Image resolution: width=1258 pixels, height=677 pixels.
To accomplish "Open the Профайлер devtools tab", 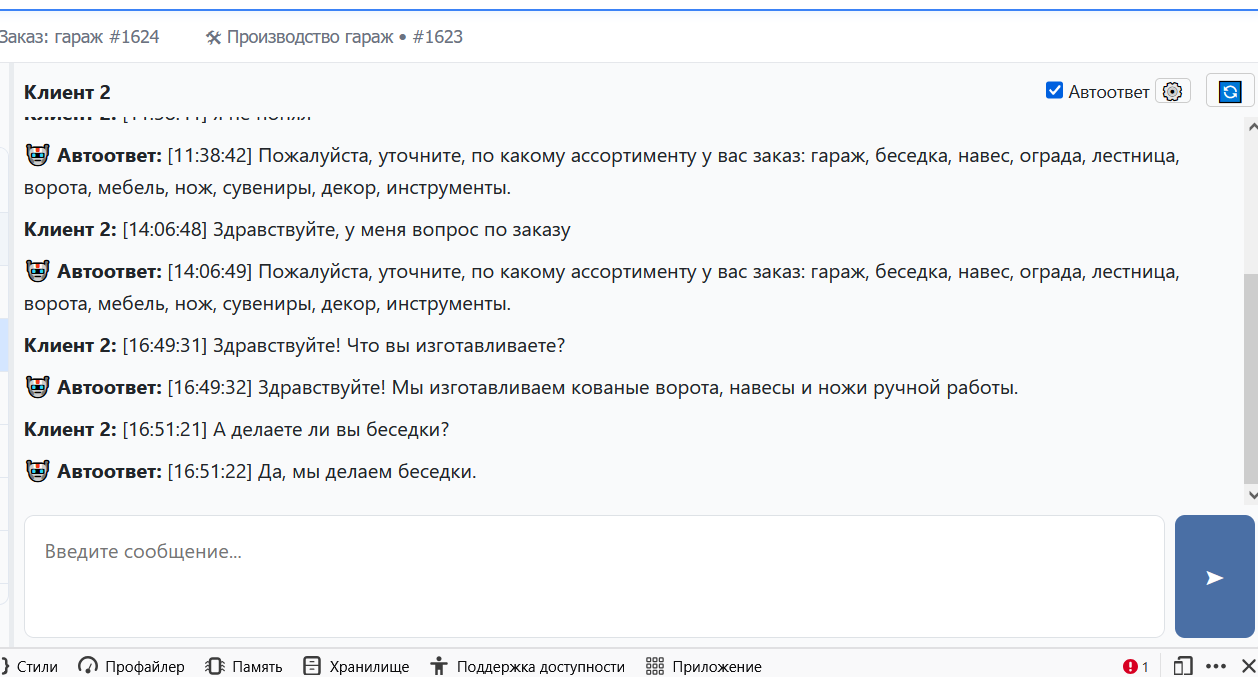I will [x=132, y=666].
